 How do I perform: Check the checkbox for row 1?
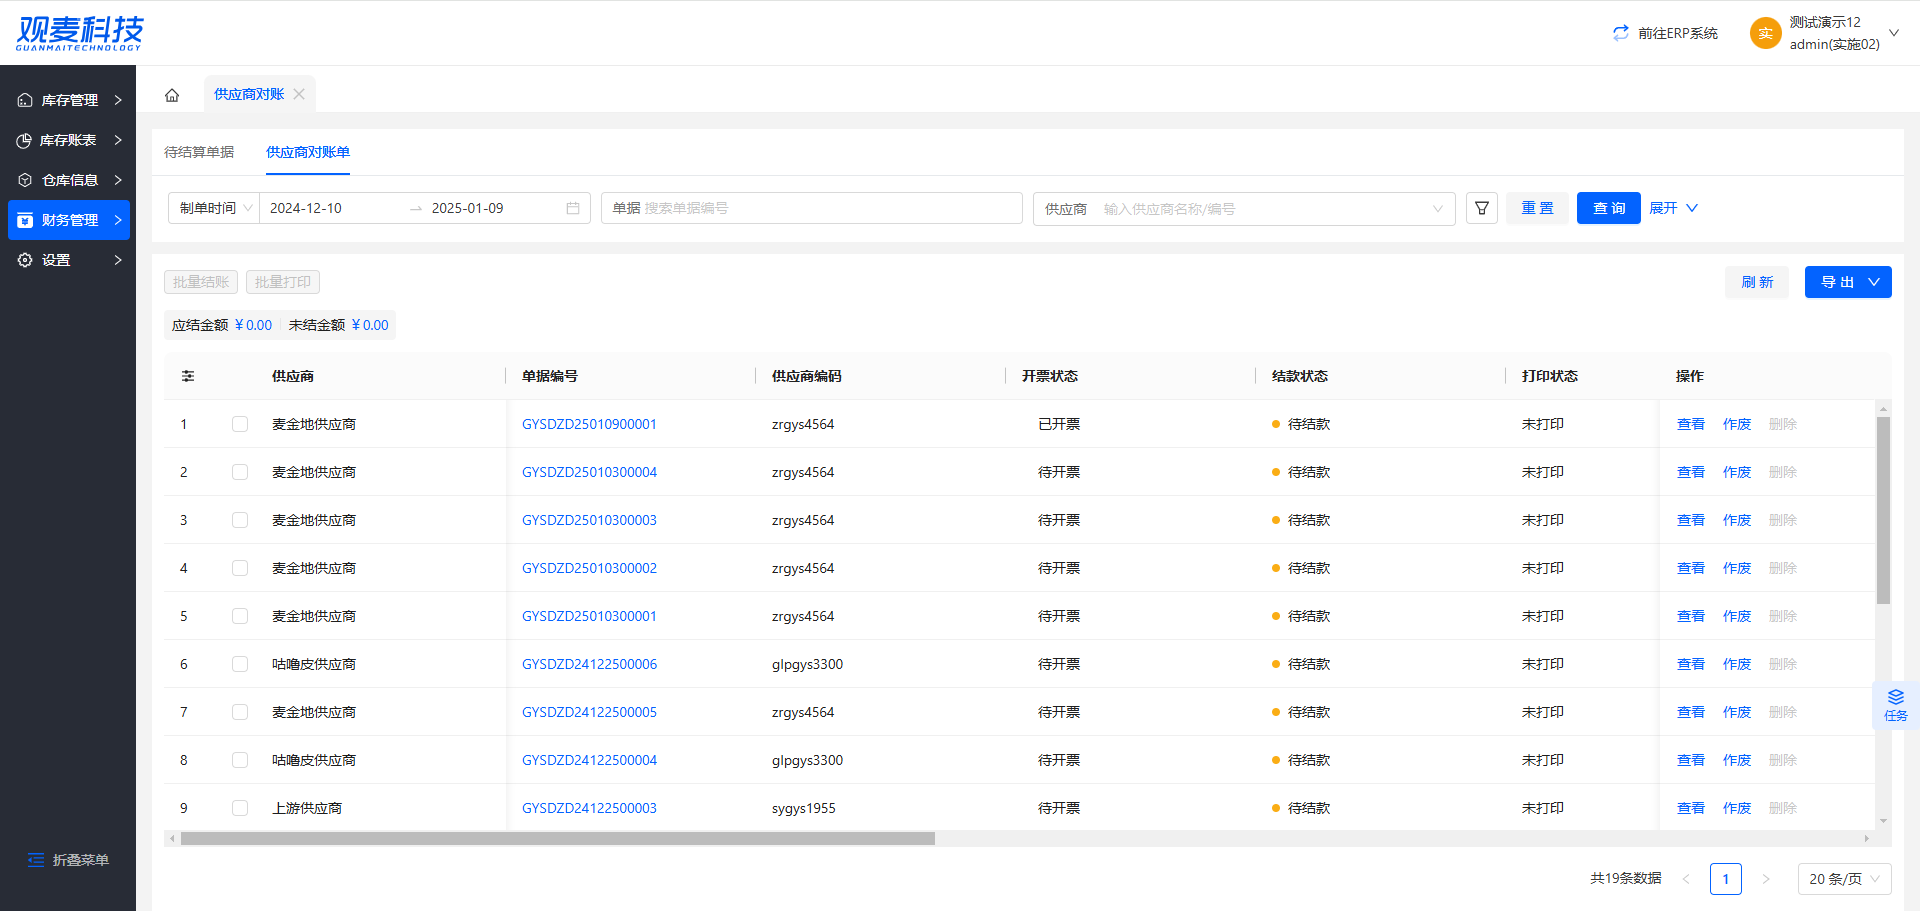tap(240, 424)
